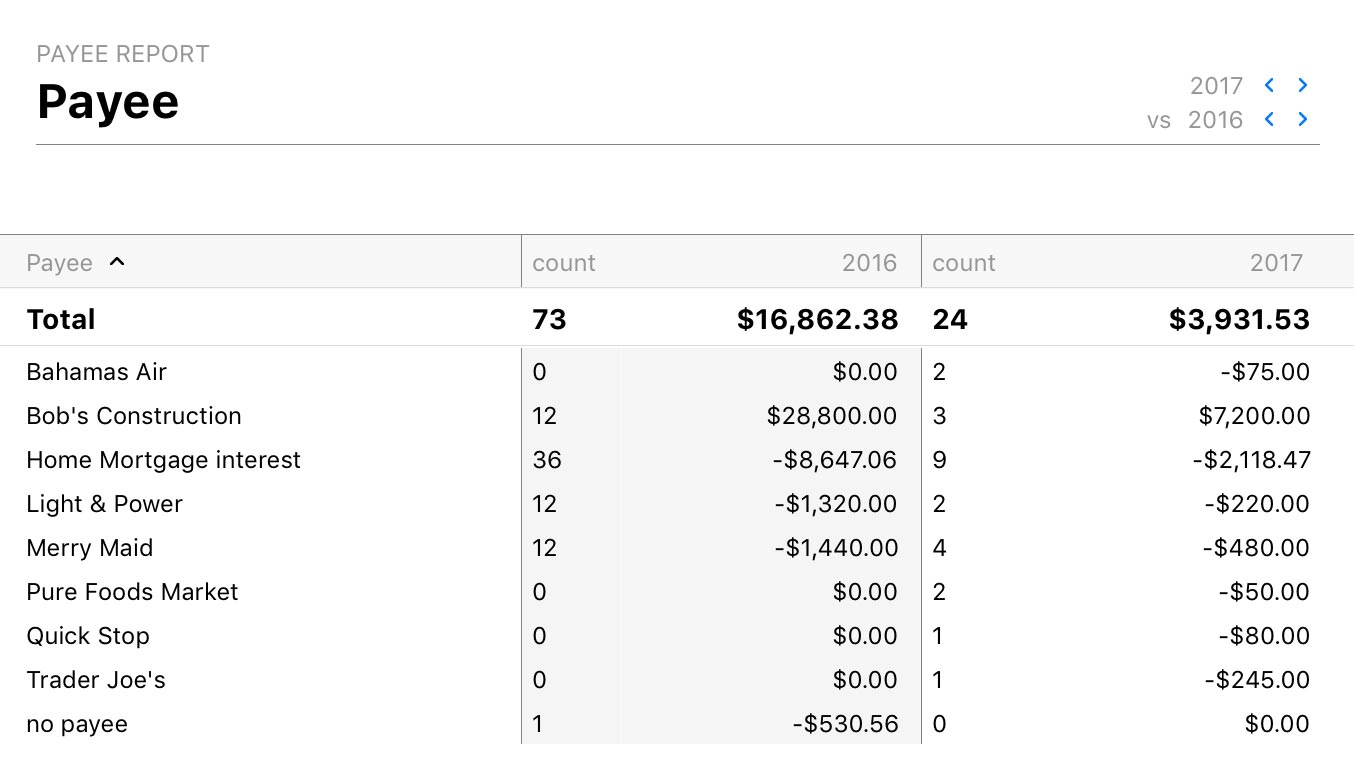1354x768 pixels.
Task: Select the Light & Power row
Action: [x=105, y=504]
